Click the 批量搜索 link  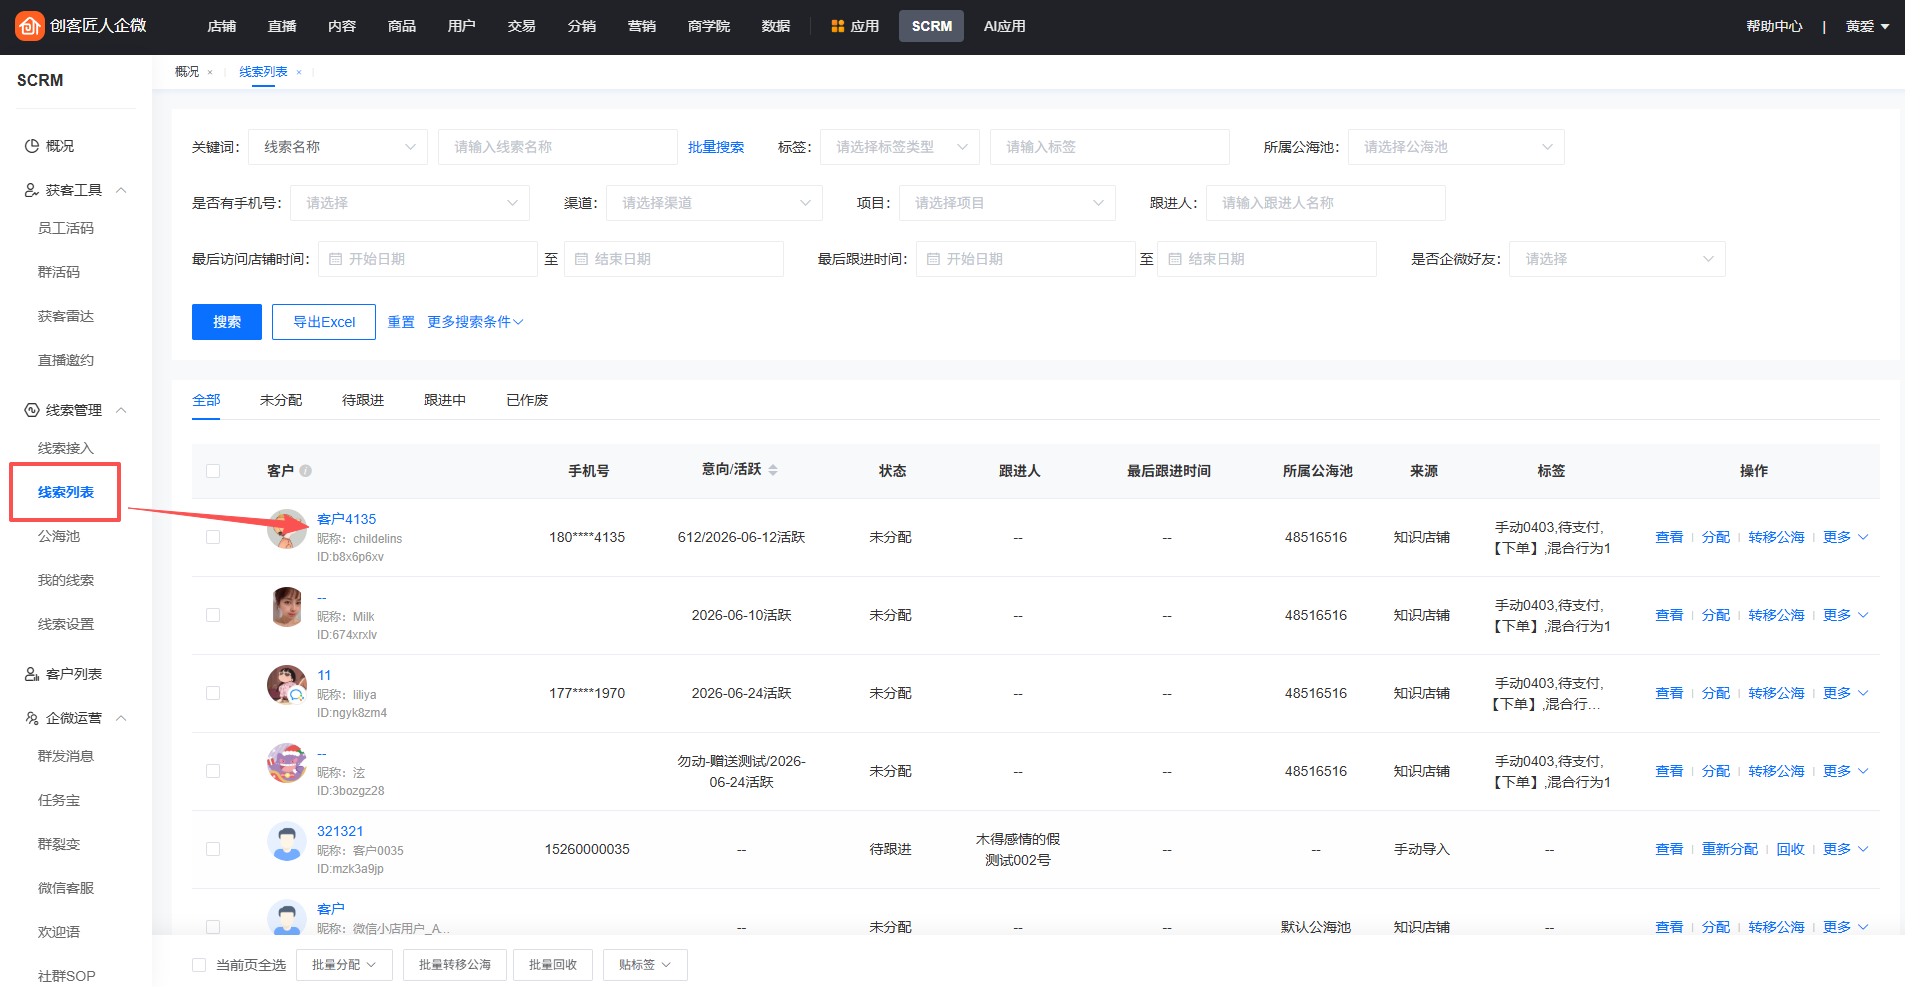pyautogui.click(x=716, y=147)
